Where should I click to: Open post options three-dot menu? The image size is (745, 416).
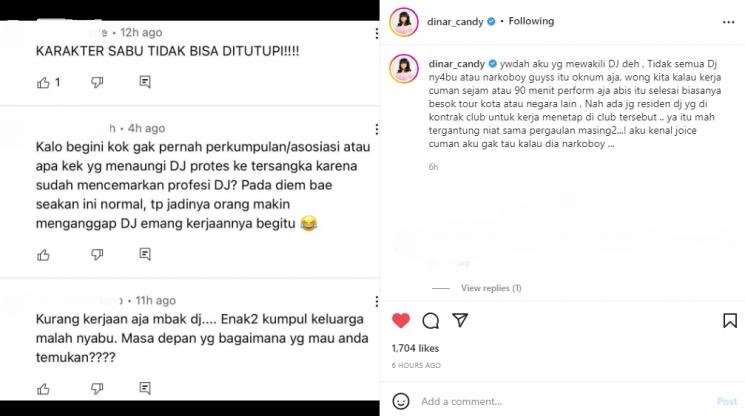(x=728, y=22)
